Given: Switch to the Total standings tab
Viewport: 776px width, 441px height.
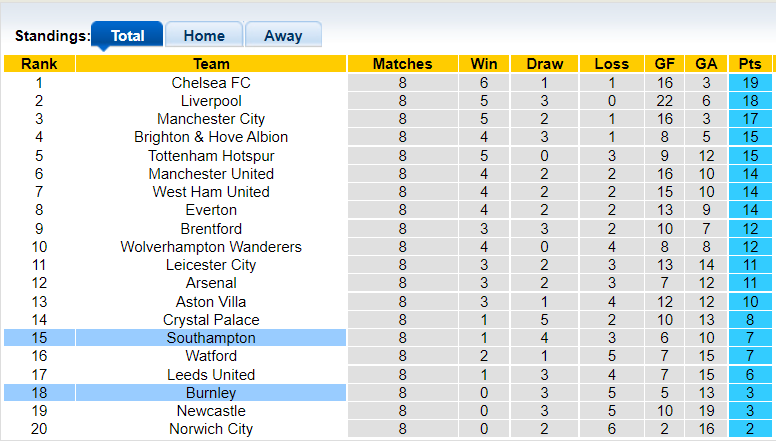Looking at the screenshot, I should click(127, 36).
